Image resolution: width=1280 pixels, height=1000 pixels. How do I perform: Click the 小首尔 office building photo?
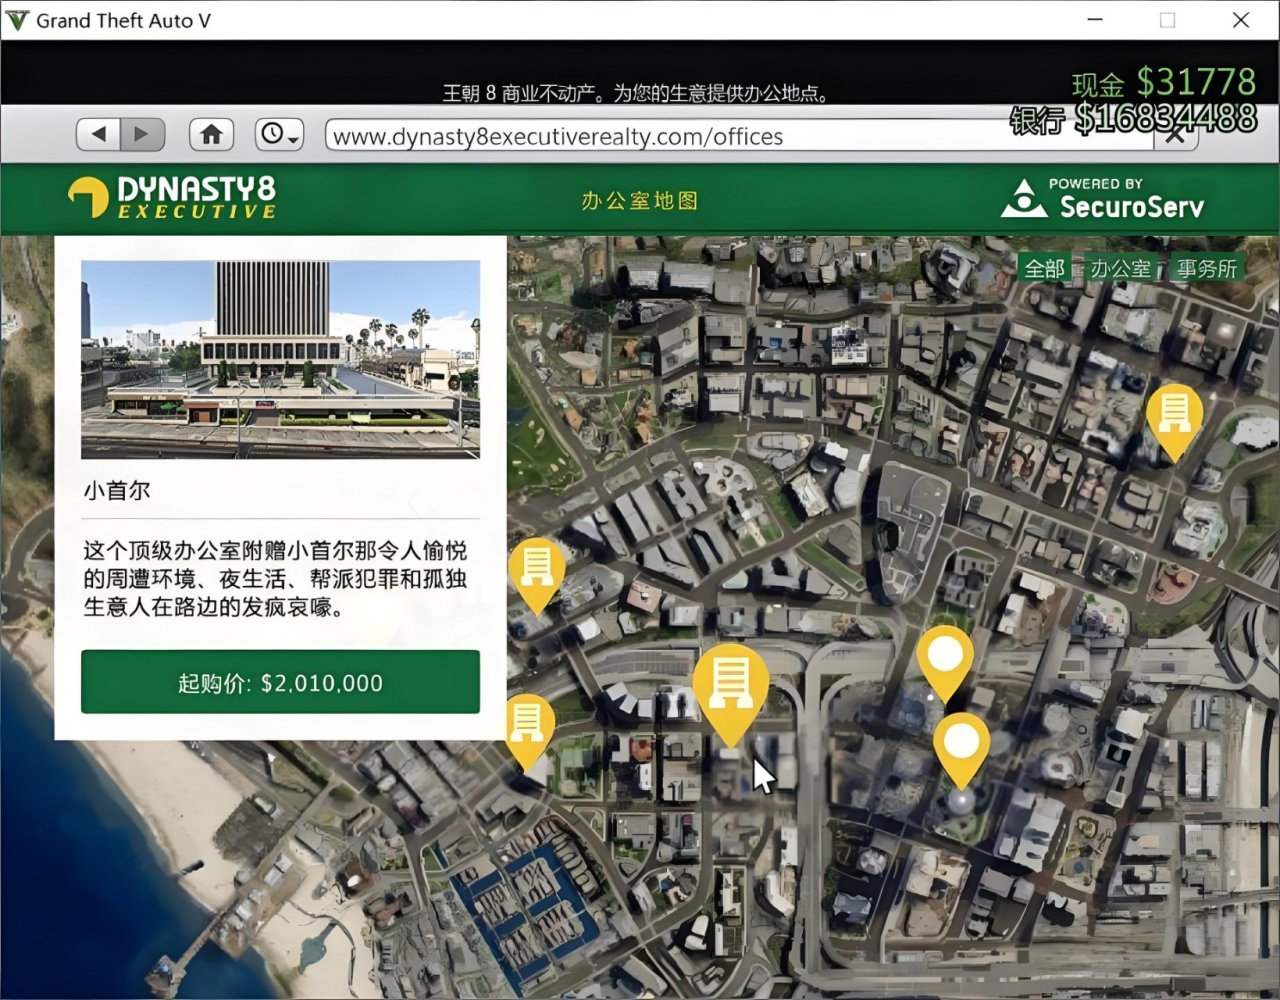pos(280,359)
